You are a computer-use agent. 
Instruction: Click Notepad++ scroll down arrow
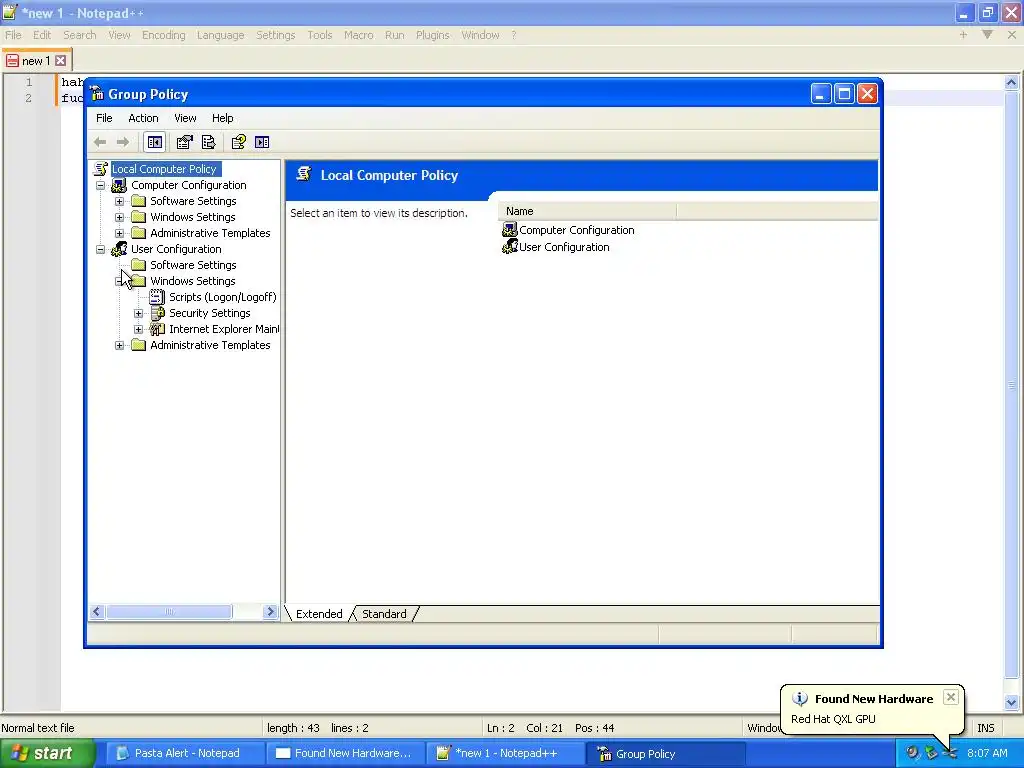click(x=1011, y=703)
